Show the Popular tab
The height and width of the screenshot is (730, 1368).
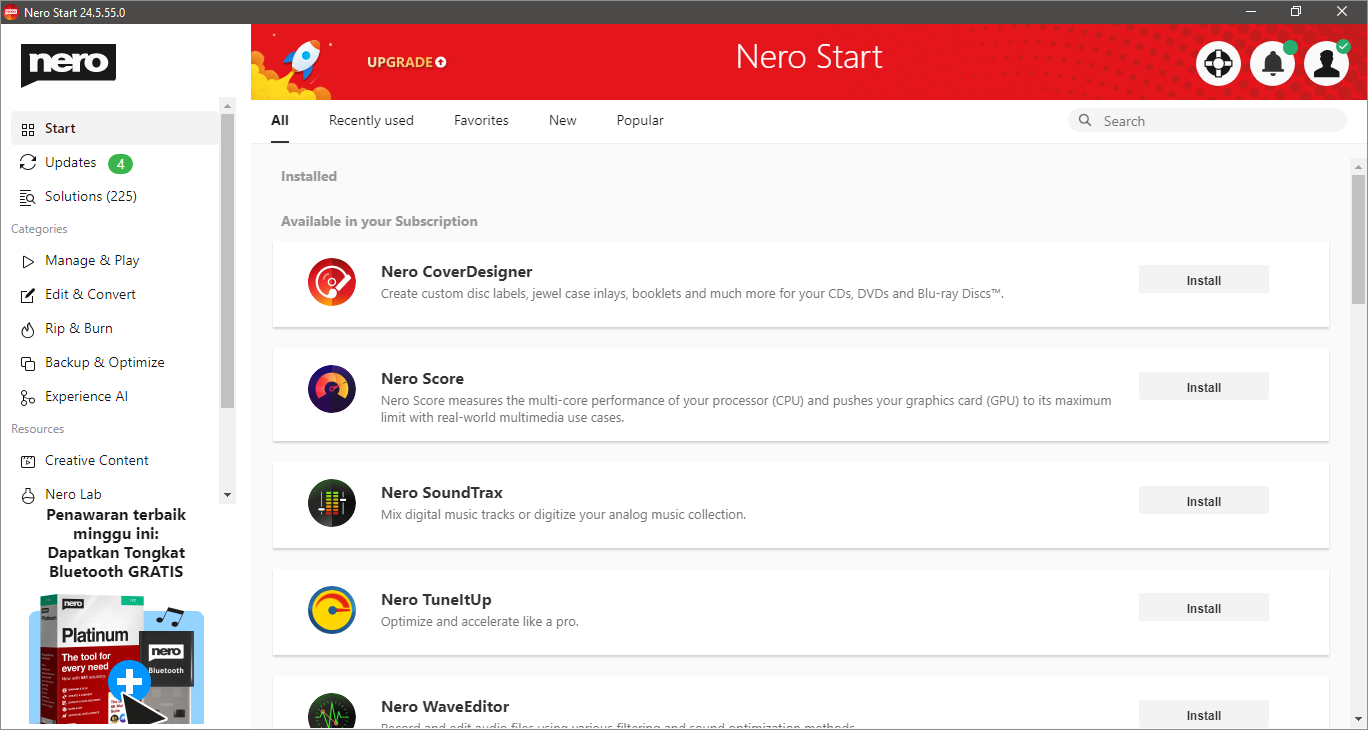pos(640,120)
